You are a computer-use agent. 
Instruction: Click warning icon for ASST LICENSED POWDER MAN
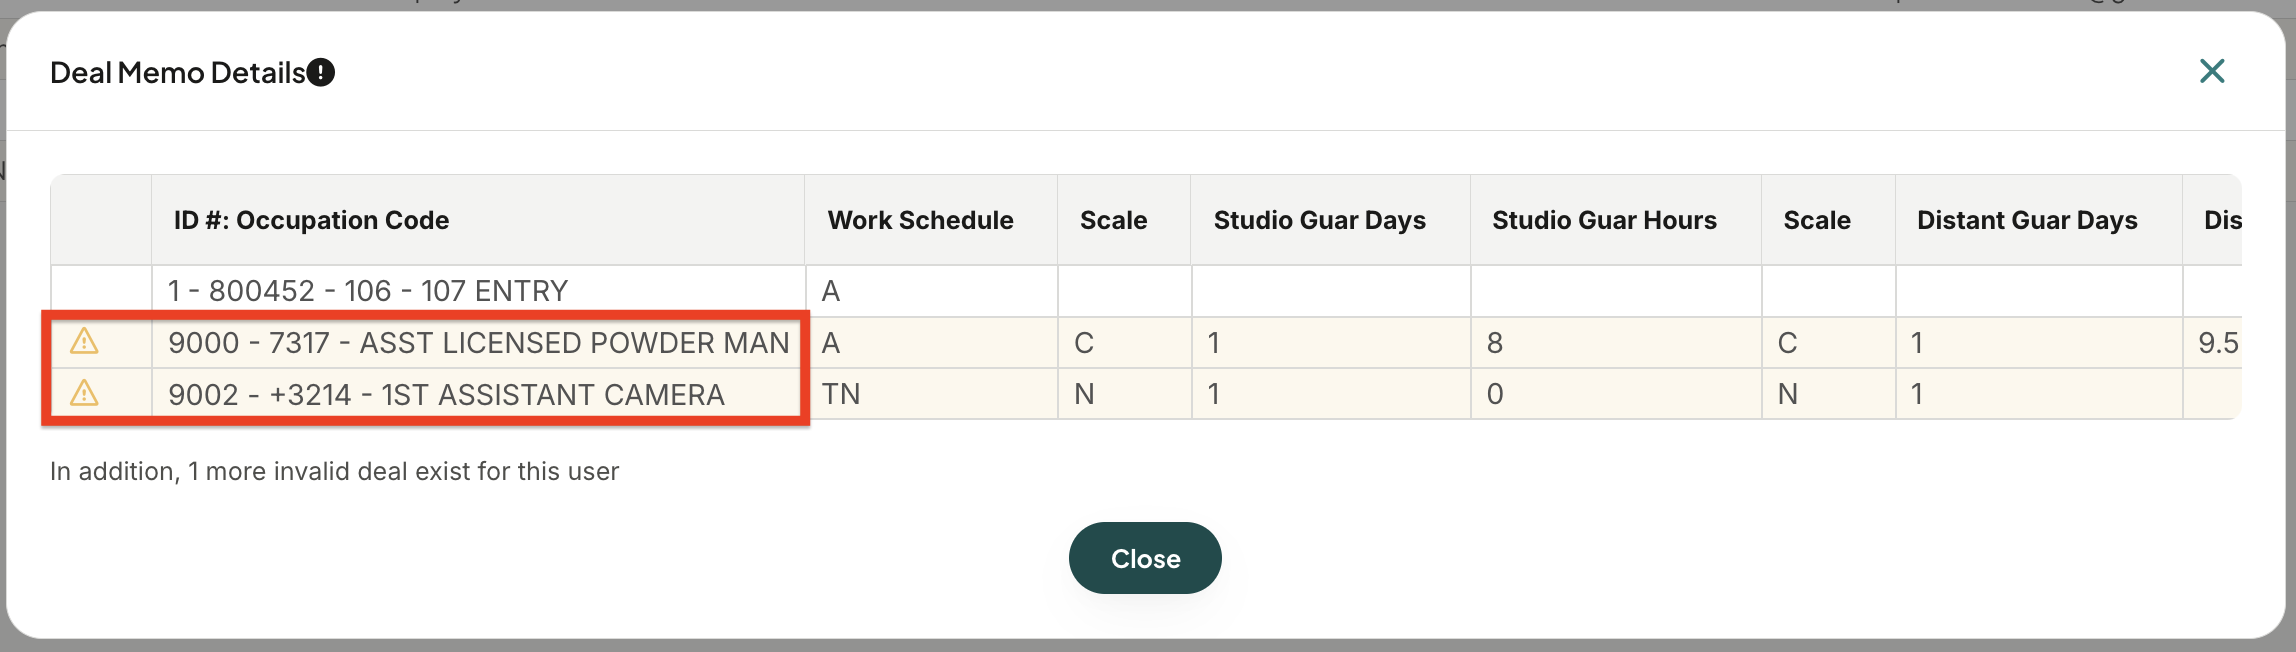(x=84, y=342)
